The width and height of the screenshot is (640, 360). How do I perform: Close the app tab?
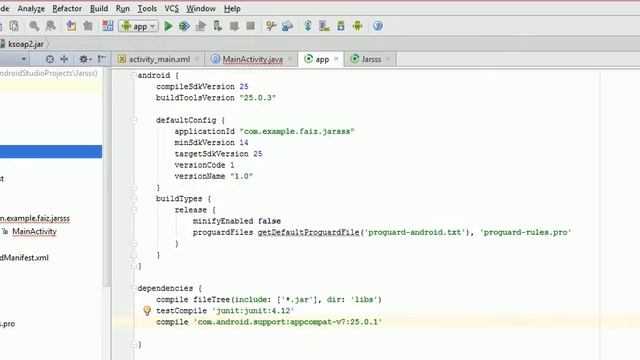click(336, 59)
